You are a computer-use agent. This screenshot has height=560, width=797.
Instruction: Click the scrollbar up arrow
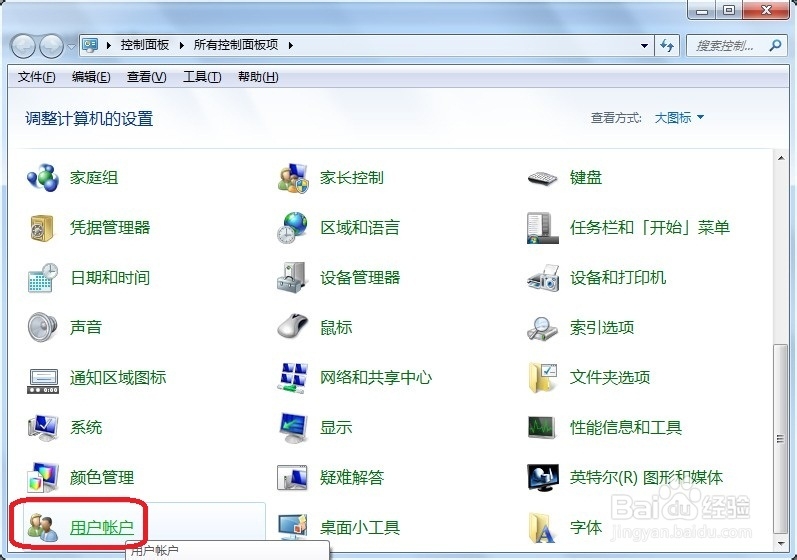click(781, 158)
